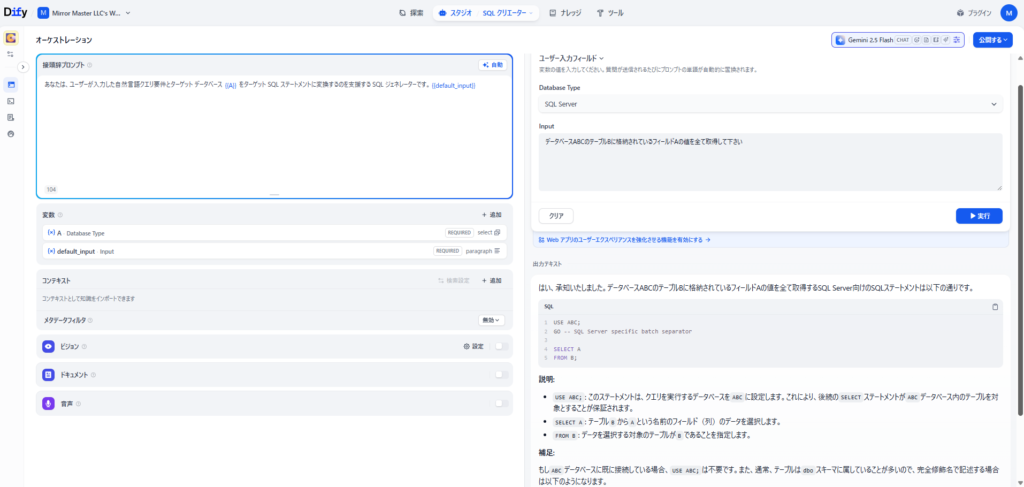Toggle the ドキュメント switch

(x=501, y=375)
